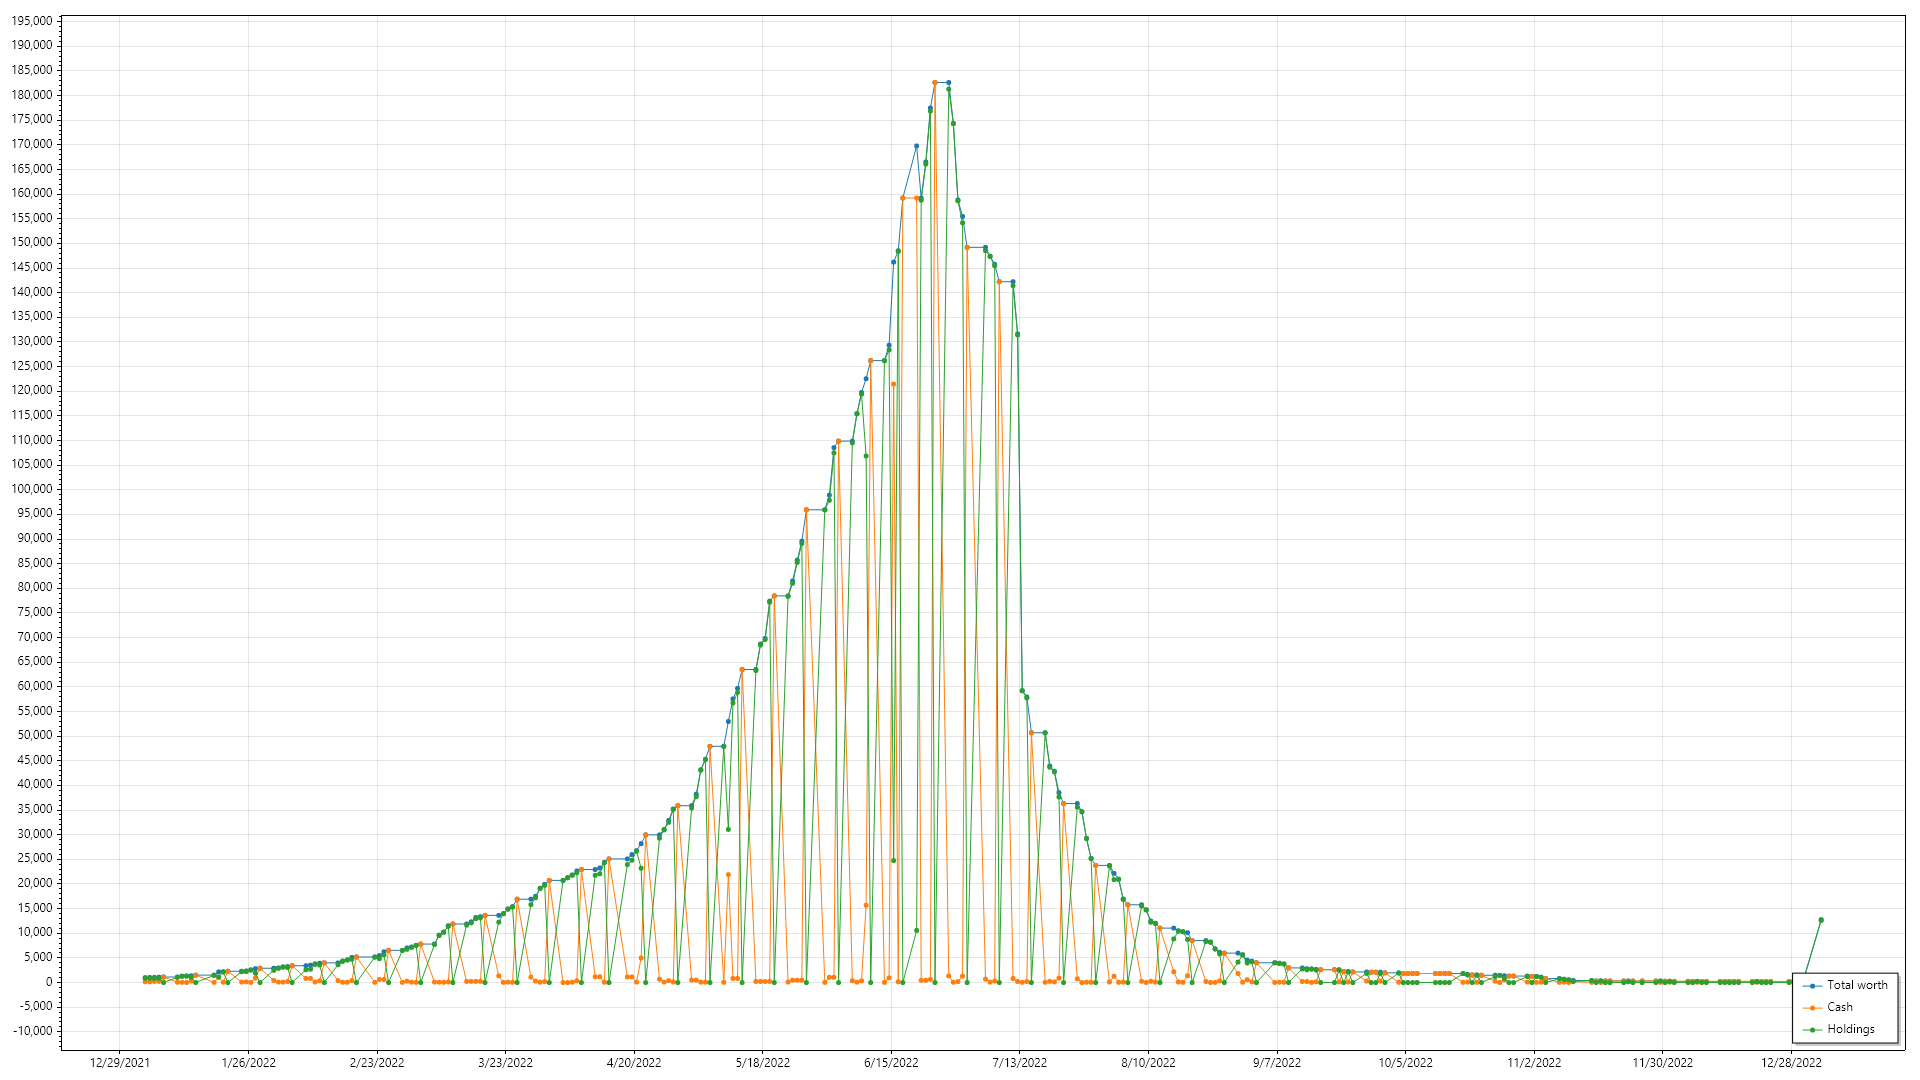Click the x-axis date 9/7/2022
This screenshot has height=1080, width=1920.
point(1277,1063)
